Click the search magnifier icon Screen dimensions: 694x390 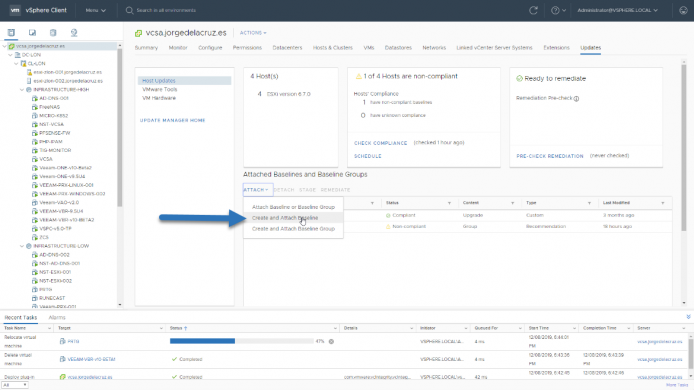click(129, 10)
